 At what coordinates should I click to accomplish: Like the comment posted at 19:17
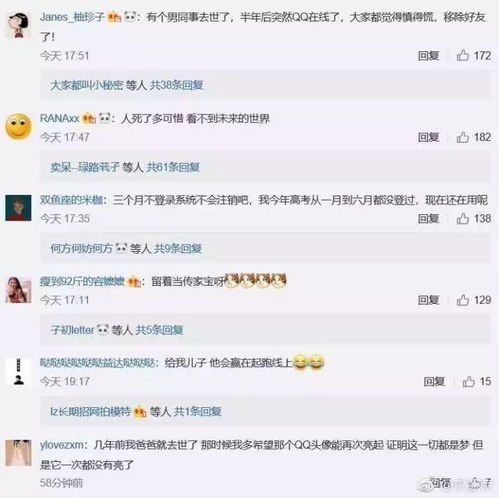(x=468, y=381)
